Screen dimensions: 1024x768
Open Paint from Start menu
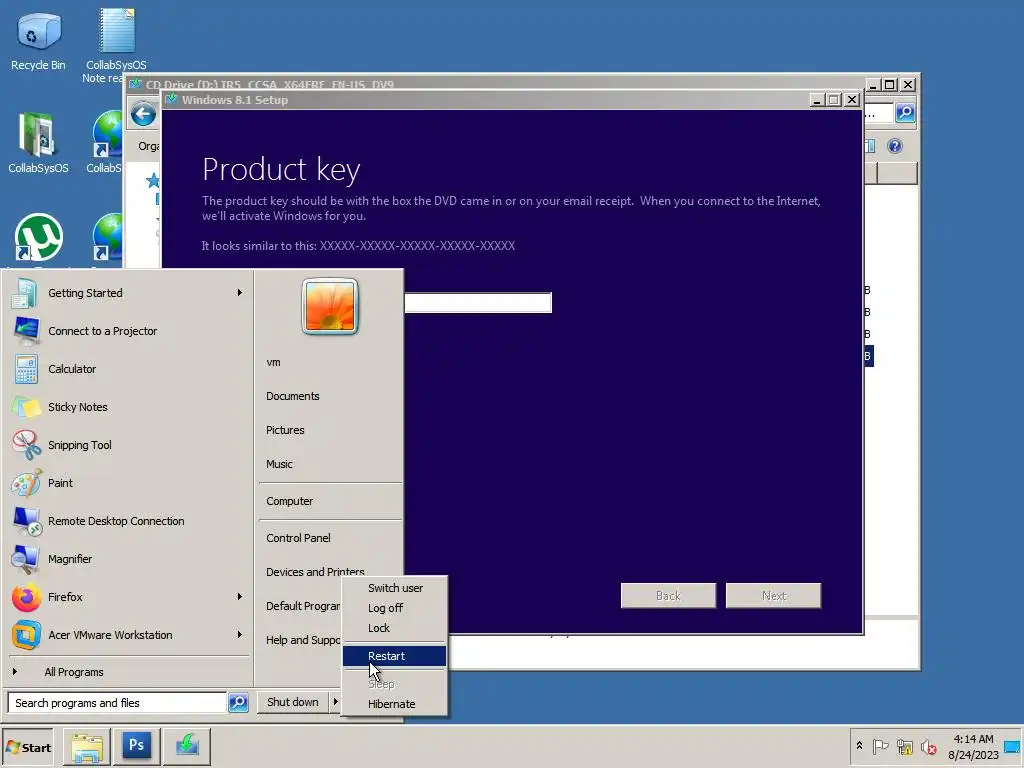pyautogui.click(x=128, y=483)
